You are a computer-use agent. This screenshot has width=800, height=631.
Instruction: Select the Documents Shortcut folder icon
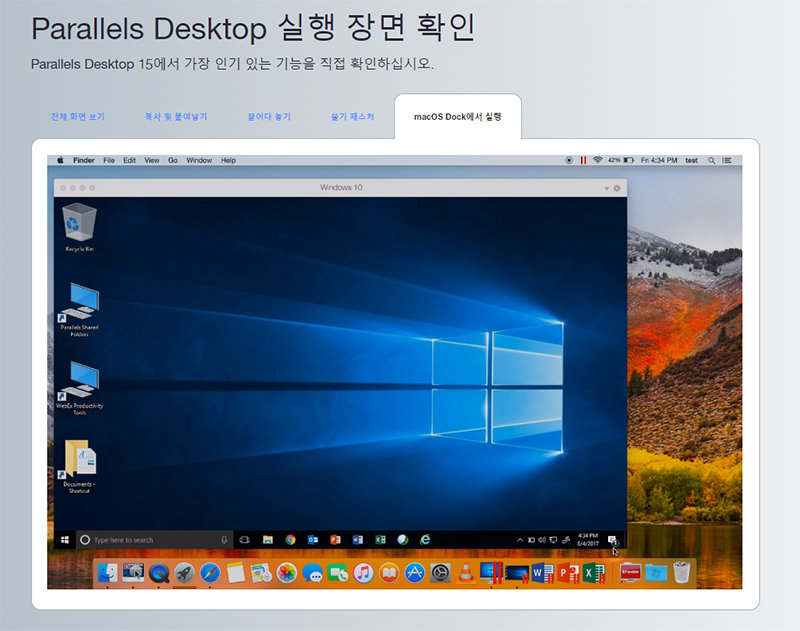(x=79, y=466)
